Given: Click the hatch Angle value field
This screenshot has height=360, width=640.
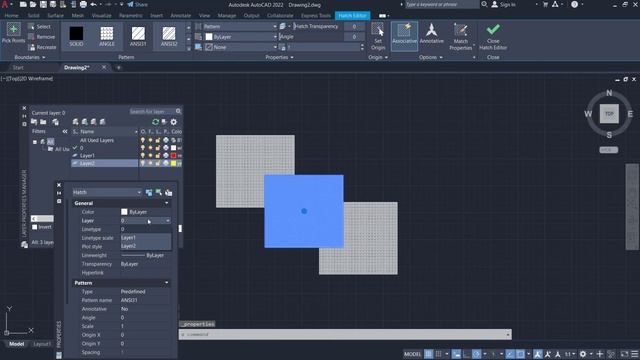Looking at the screenshot, I should pos(354,37).
